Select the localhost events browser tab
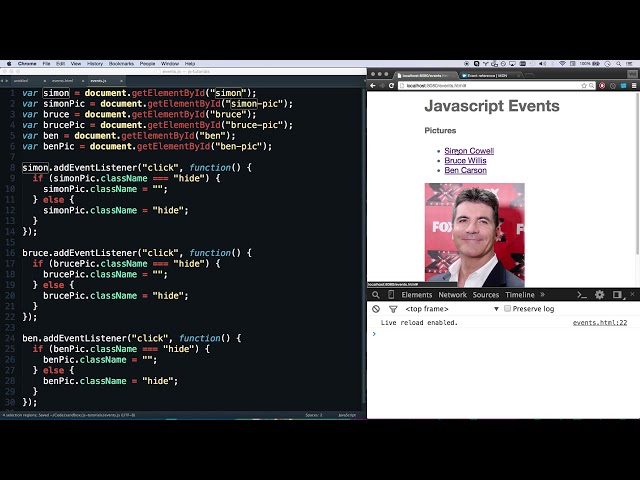Image resolution: width=640 pixels, height=480 pixels. 424,76
